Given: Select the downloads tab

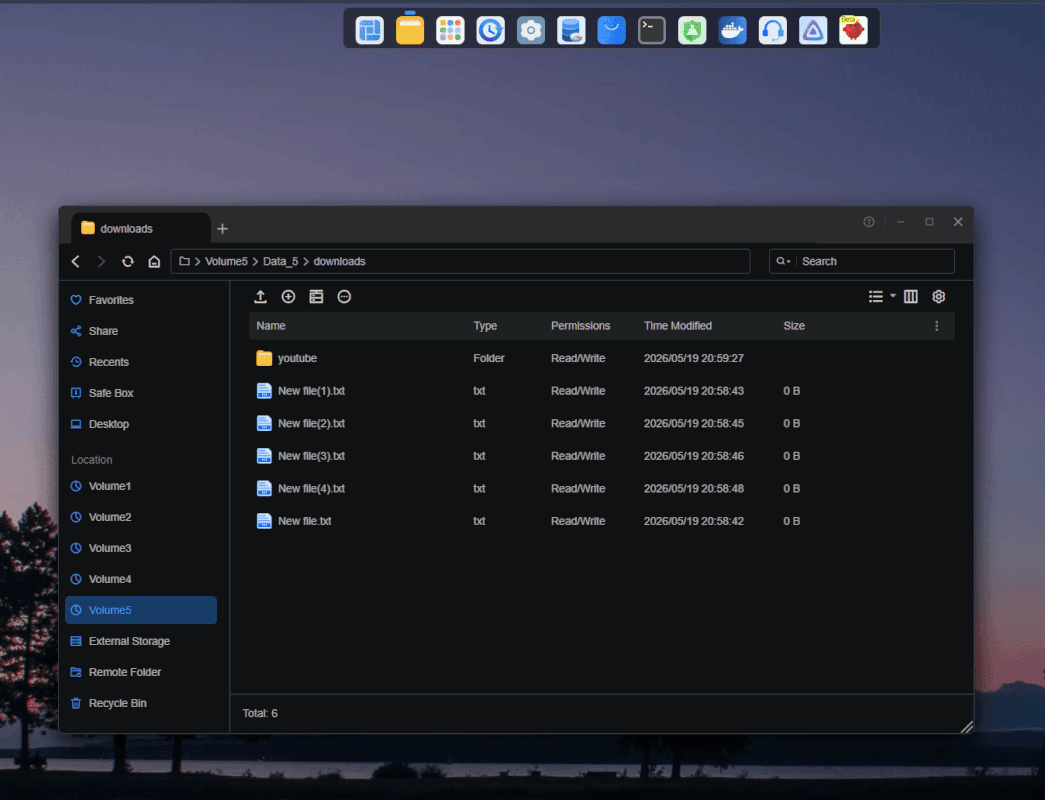Looking at the screenshot, I should 141,229.
